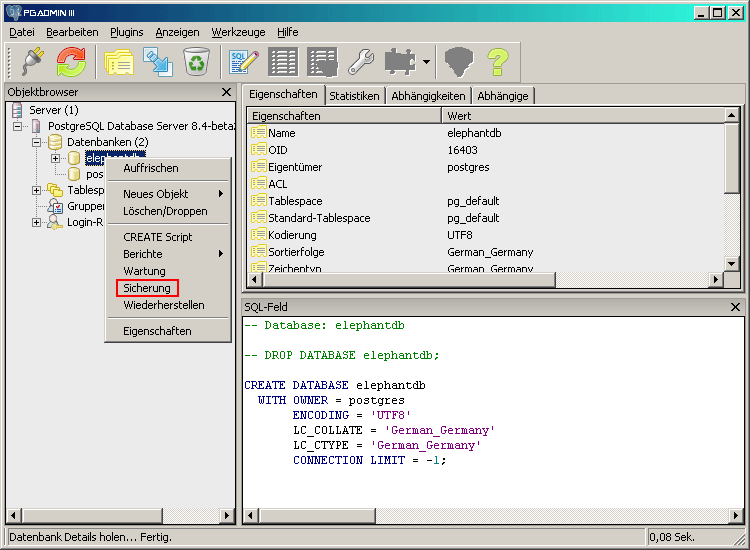The width and height of the screenshot is (750, 550).
Task: Switch to the Abhängigkeiten tab
Action: pyautogui.click(x=428, y=96)
